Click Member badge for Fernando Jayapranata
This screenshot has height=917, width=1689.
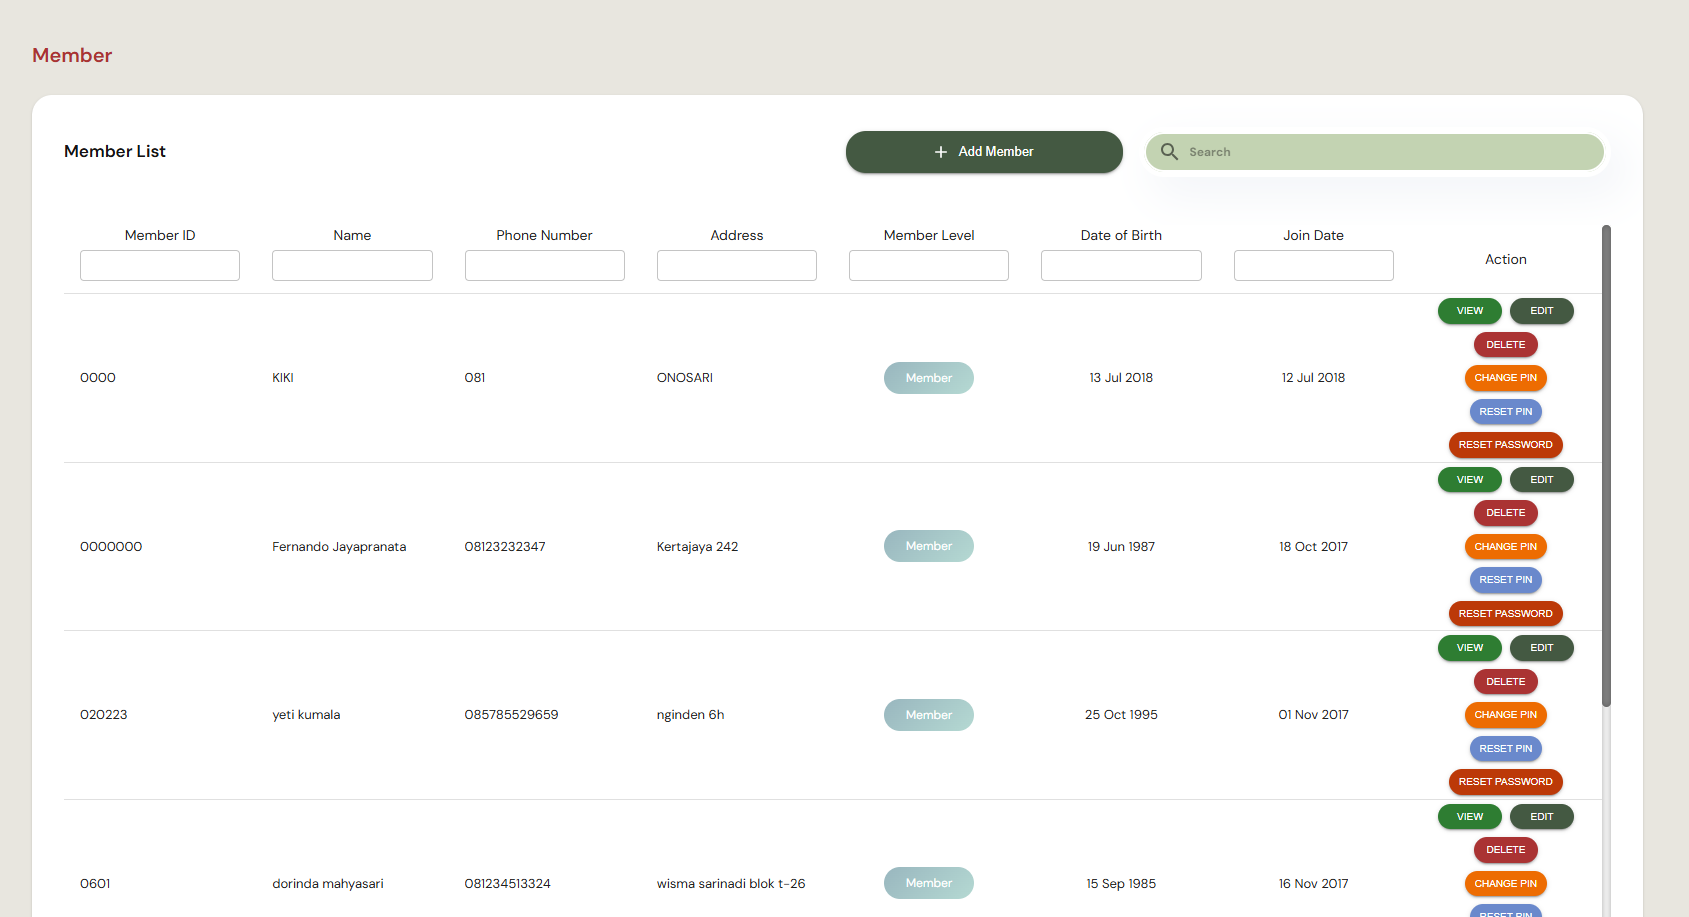point(929,546)
